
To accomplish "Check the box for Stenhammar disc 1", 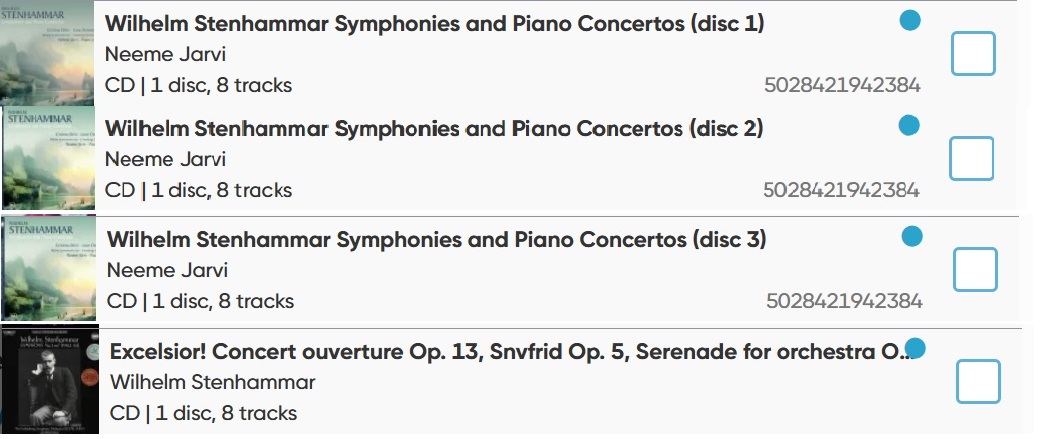I will pos(973,54).
